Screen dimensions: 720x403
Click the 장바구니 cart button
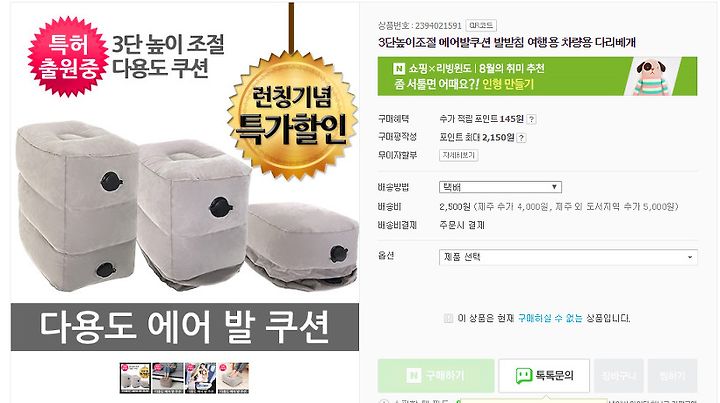pos(619,375)
